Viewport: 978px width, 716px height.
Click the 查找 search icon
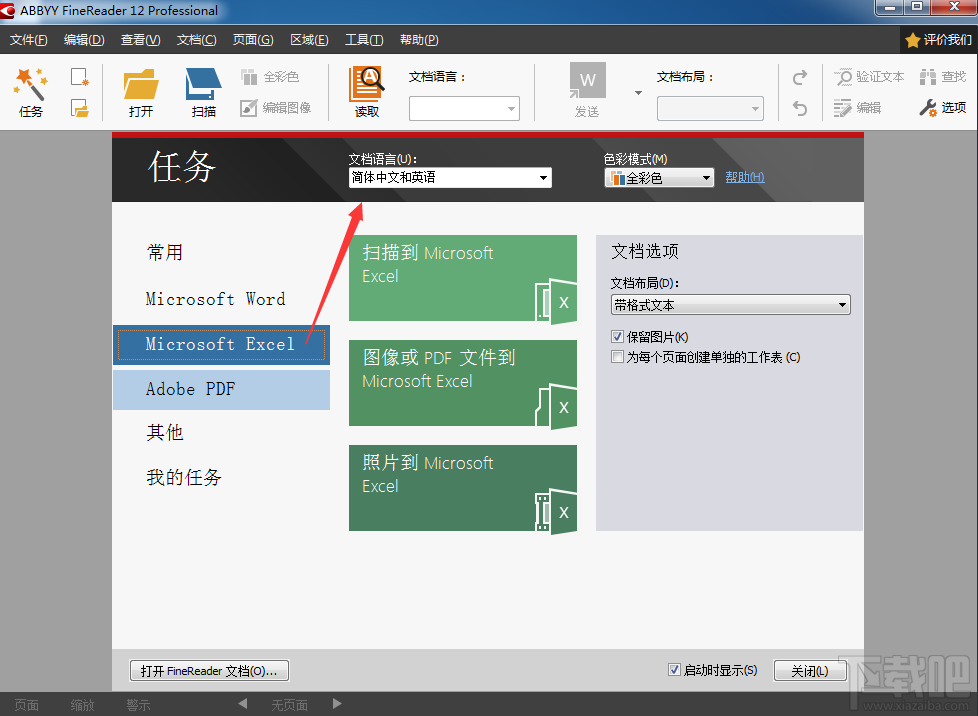click(944, 76)
